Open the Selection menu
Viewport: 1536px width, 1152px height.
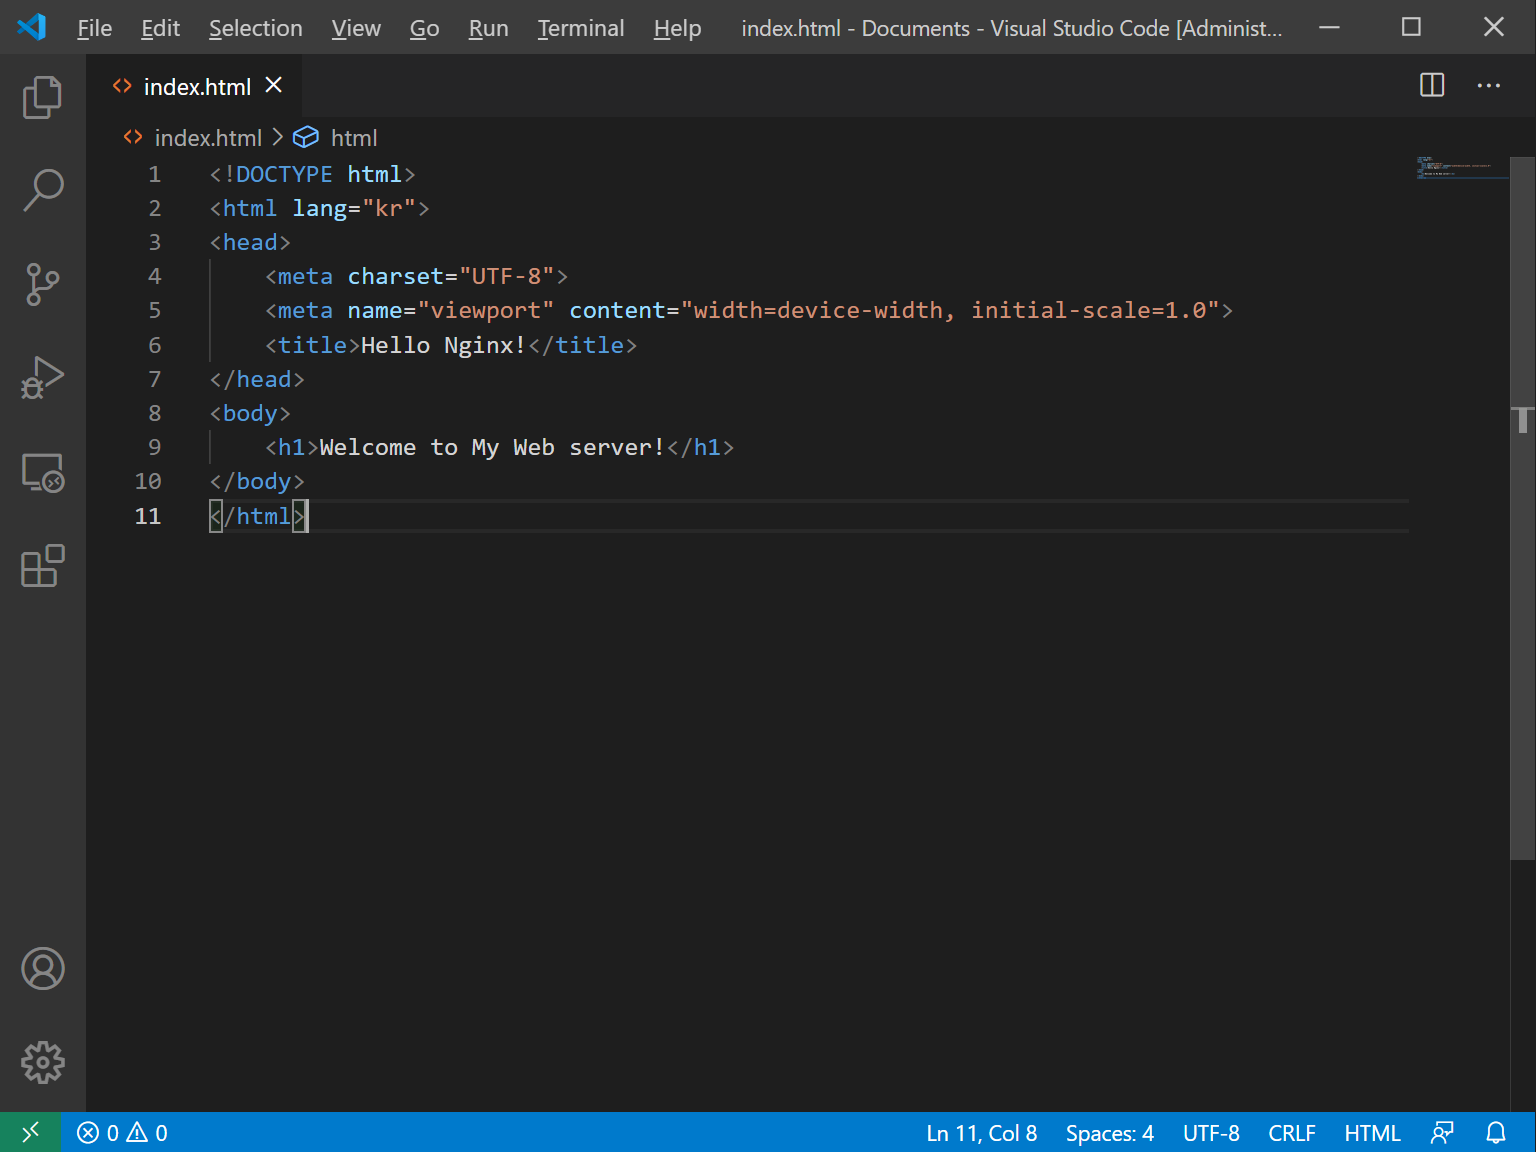coord(255,28)
